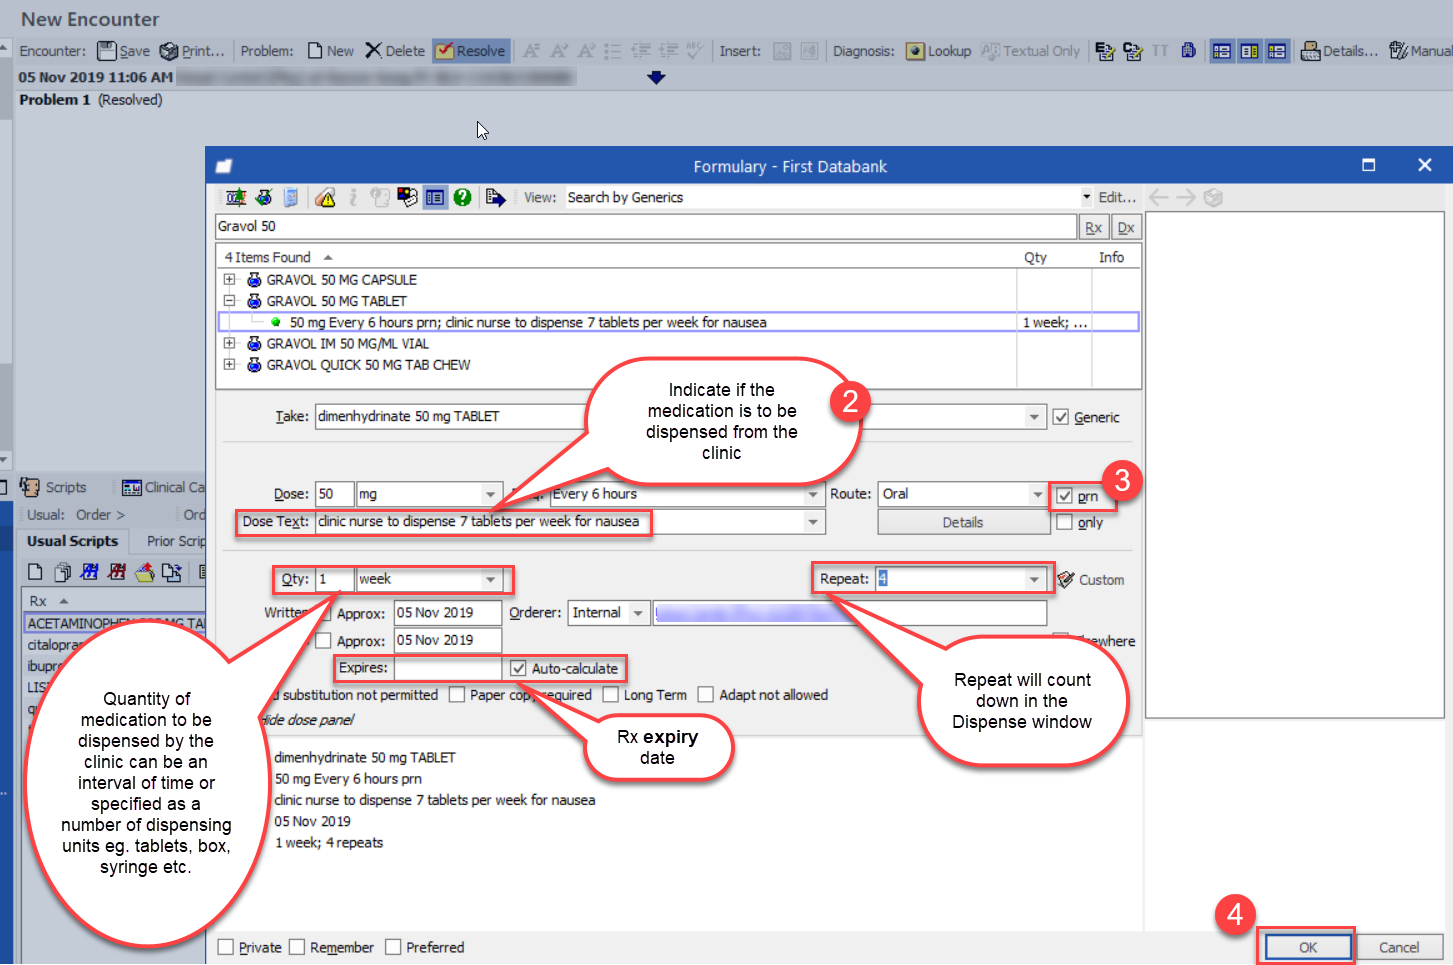Viewport: 1453px width, 965px height.
Task: Click the Custom repeat icon
Action: pyautogui.click(x=1066, y=580)
